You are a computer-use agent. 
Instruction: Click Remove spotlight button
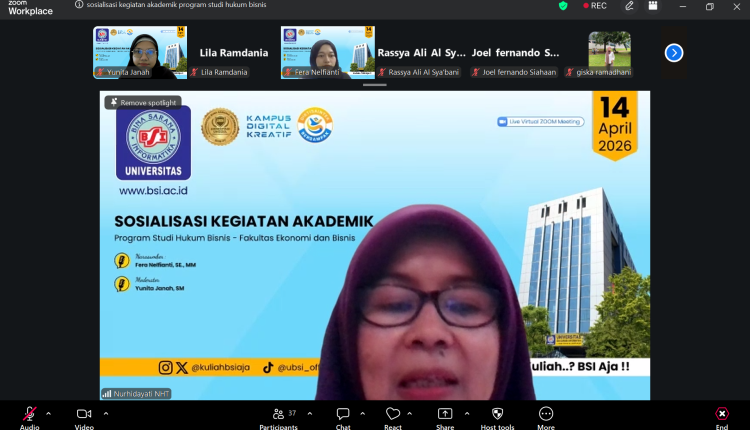[x=143, y=102]
